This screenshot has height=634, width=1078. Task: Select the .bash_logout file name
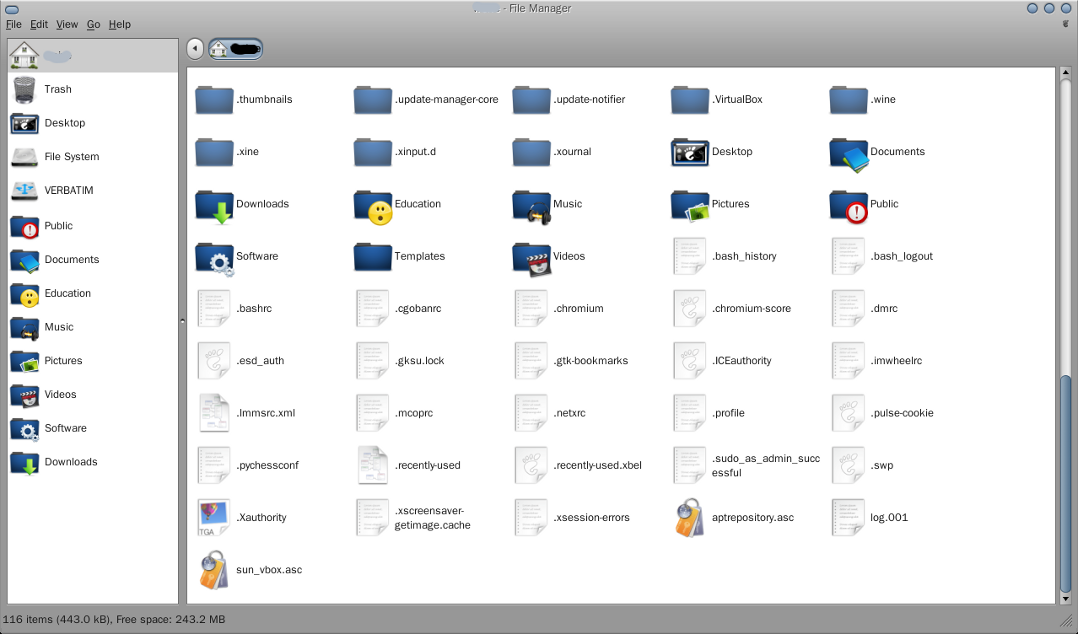901,256
